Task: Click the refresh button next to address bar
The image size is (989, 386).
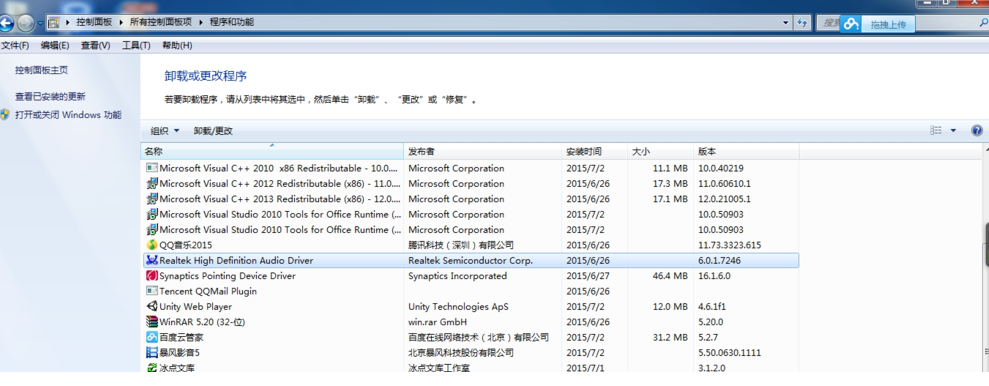Action: point(802,22)
